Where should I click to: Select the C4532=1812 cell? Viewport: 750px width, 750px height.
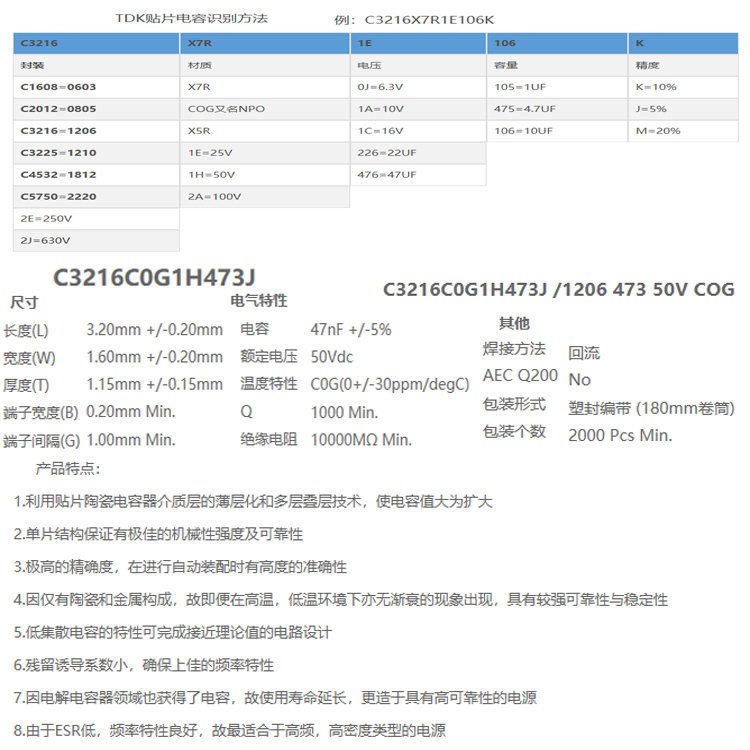pos(96,175)
